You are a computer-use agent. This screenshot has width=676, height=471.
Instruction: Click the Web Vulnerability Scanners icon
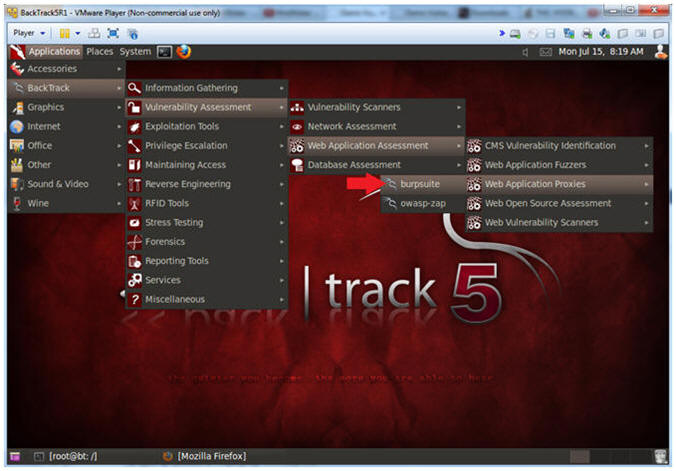pos(474,223)
